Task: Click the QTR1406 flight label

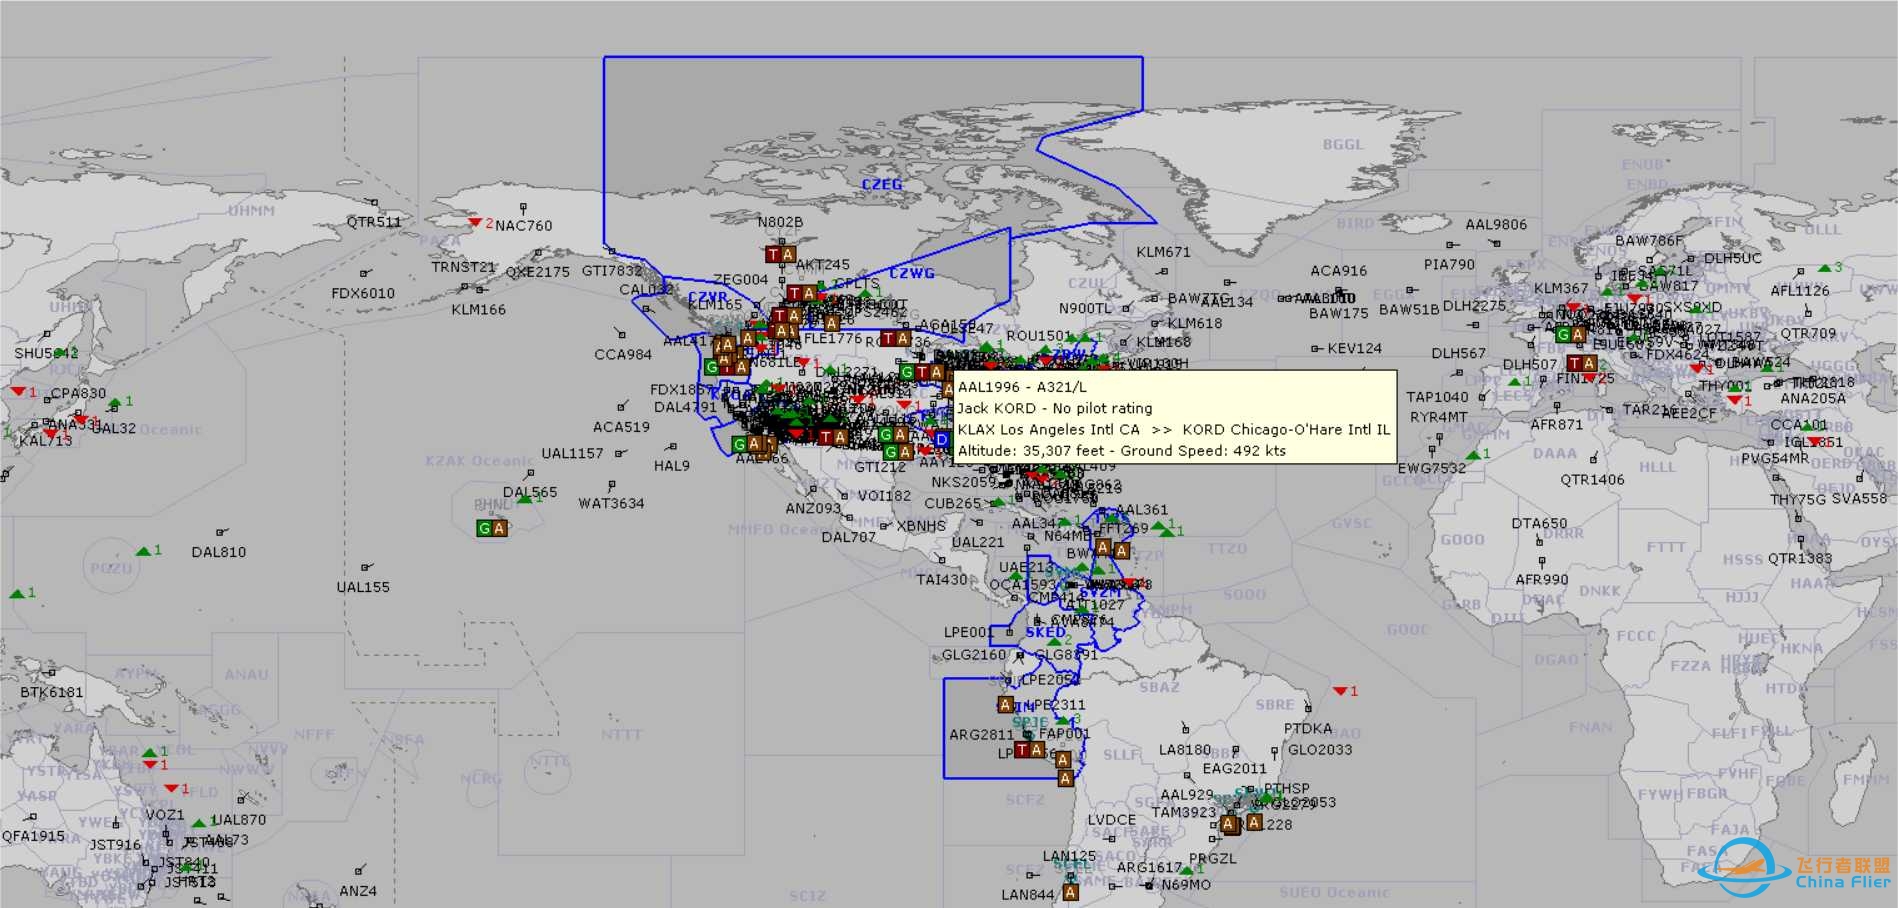Action: click(1592, 479)
